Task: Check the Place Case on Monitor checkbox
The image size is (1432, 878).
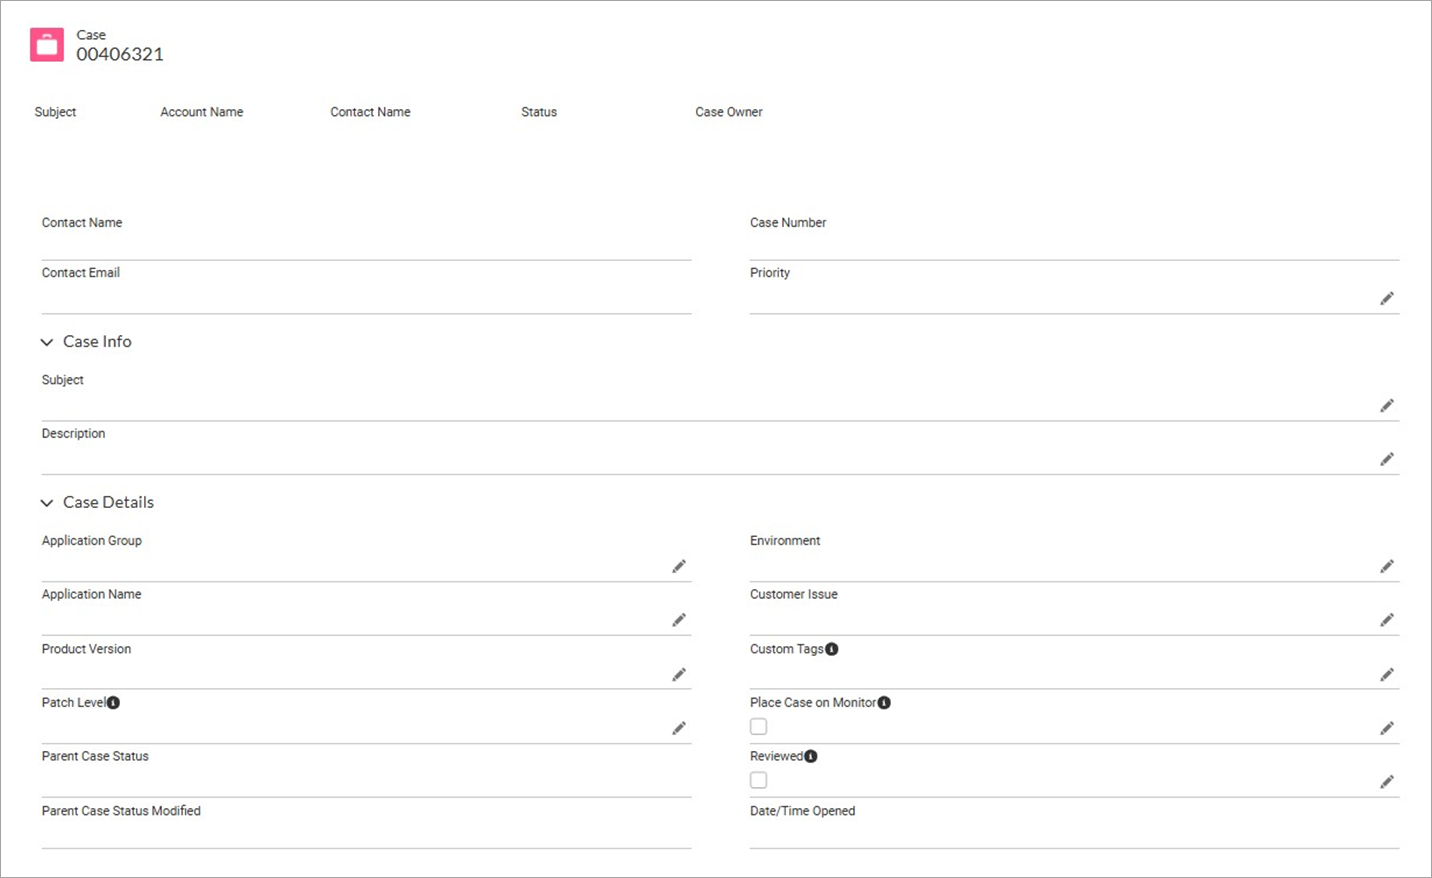Action: [x=758, y=726]
